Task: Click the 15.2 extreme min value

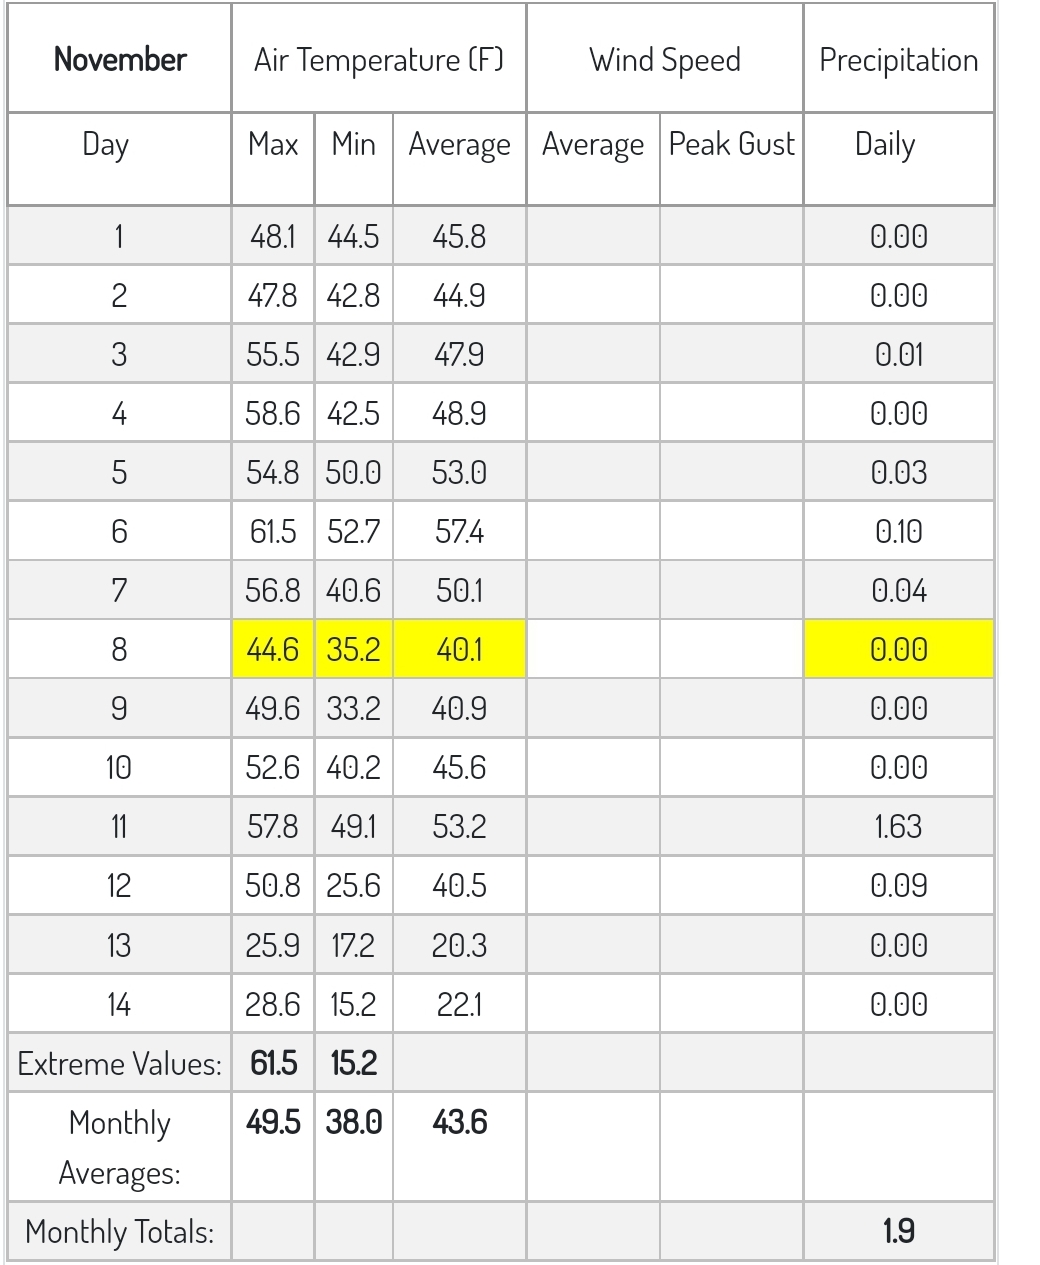Action: point(353,1063)
